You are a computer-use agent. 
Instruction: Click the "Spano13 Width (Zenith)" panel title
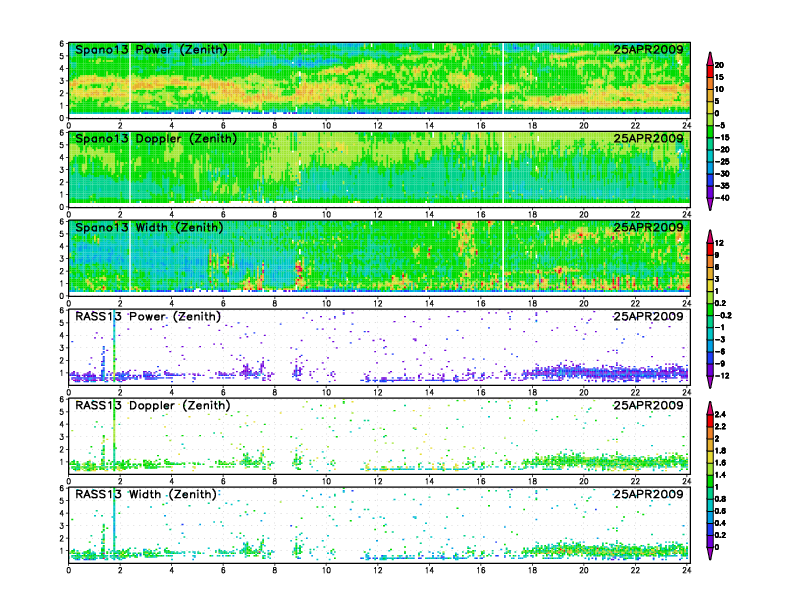coord(149,228)
